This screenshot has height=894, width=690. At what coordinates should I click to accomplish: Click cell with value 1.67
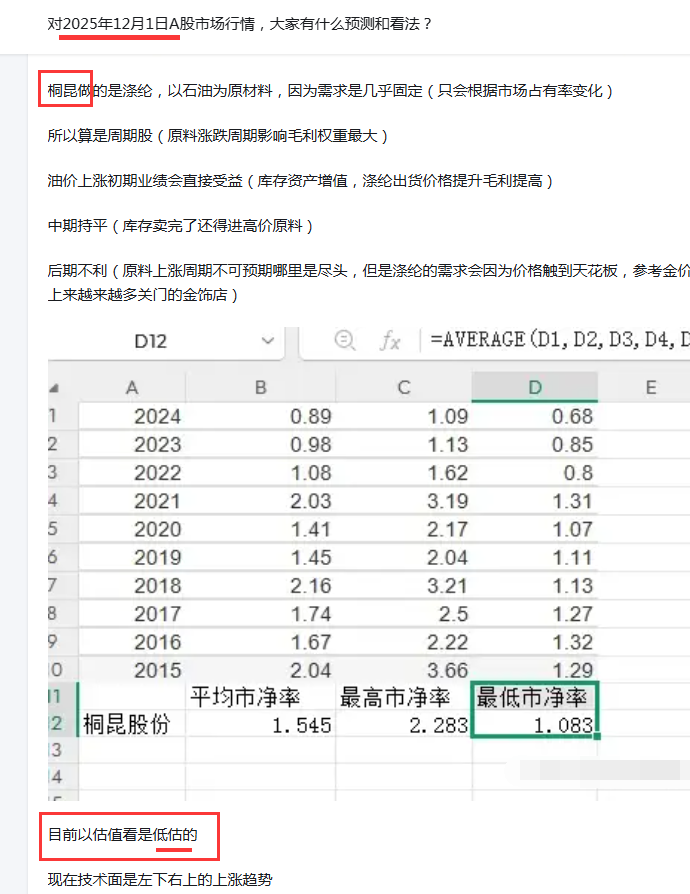click(x=261, y=642)
